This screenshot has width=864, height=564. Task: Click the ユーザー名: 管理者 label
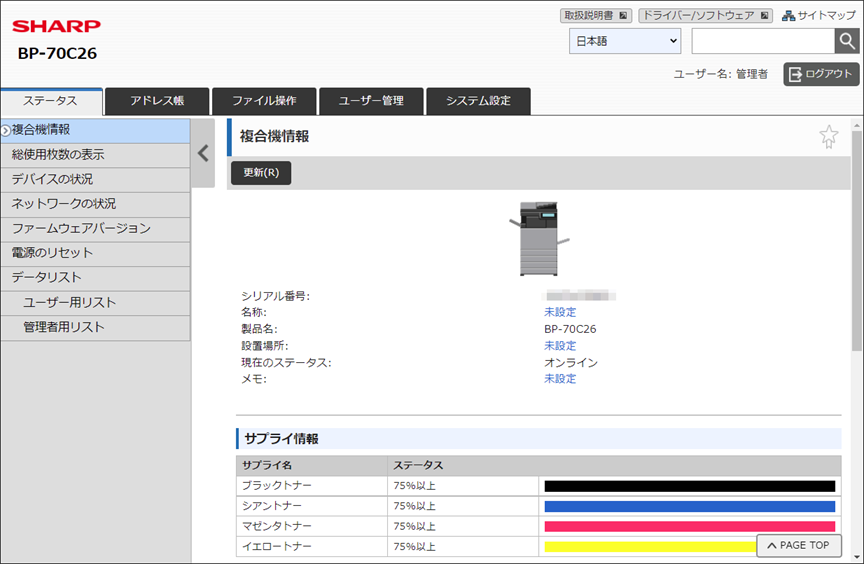point(721,74)
